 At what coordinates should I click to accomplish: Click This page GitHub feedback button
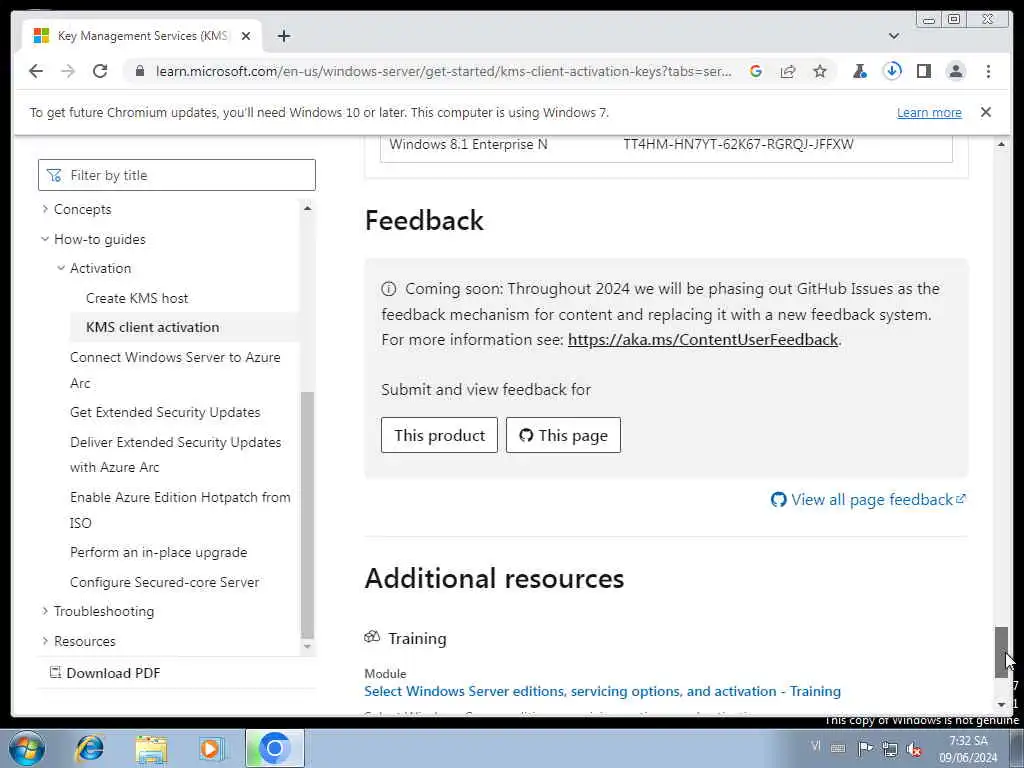pos(564,435)
